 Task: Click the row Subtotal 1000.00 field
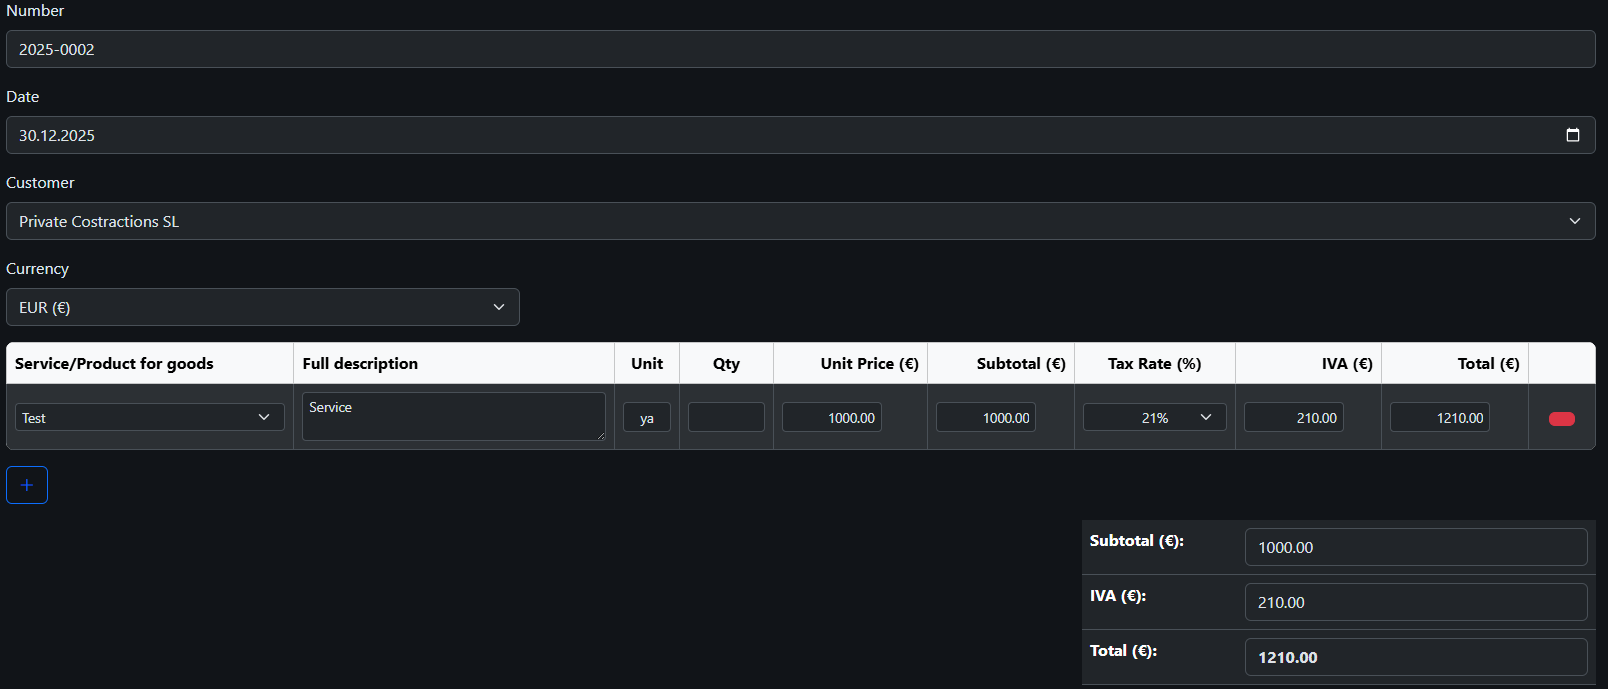[x=985, y=418]
